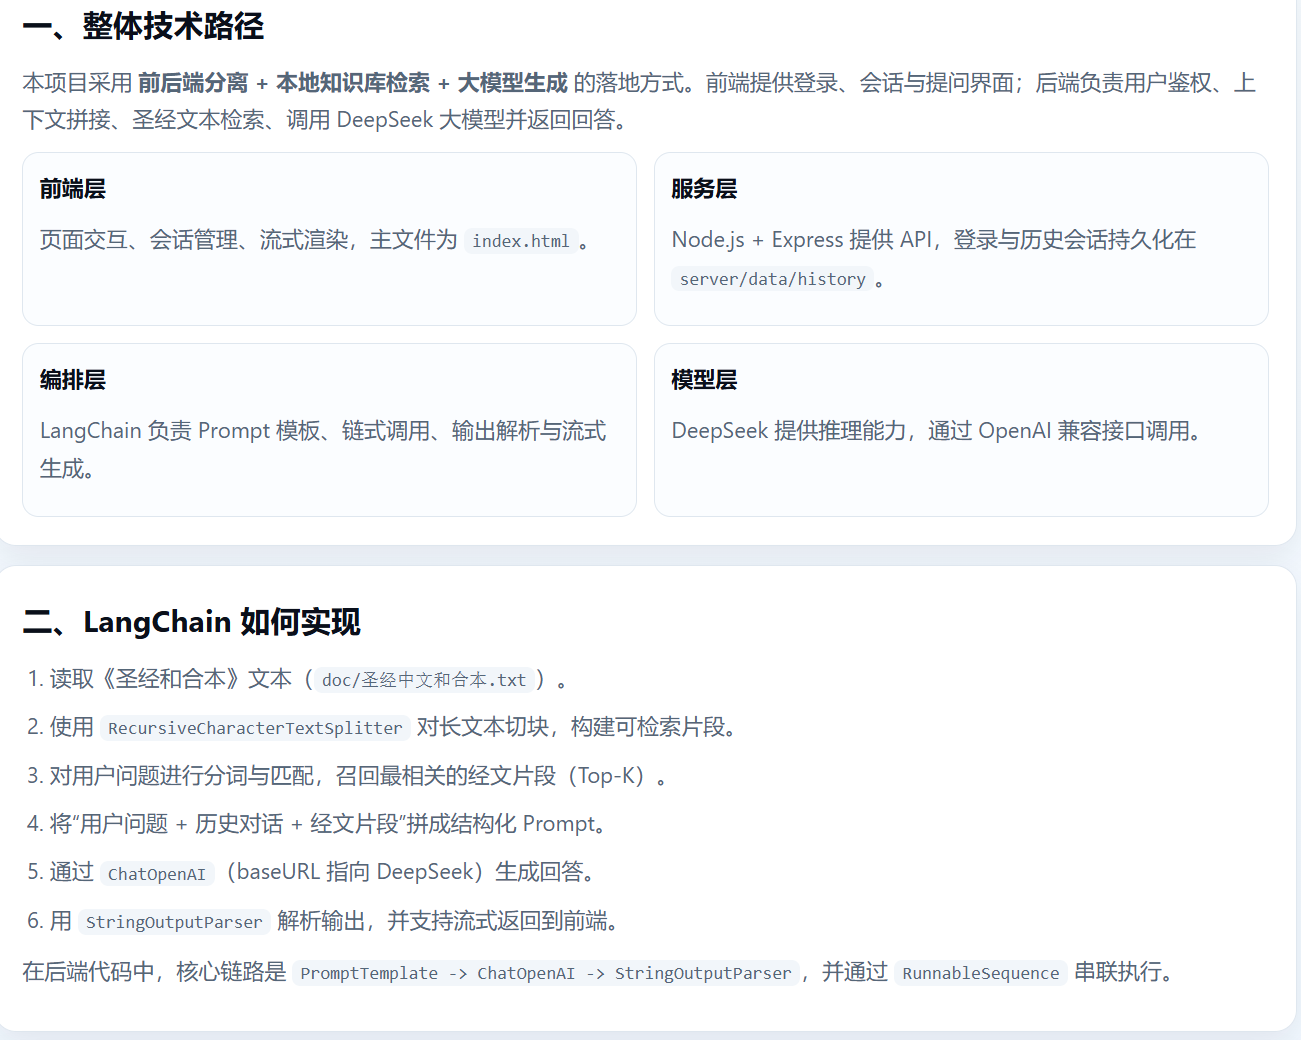Click the 'RunnableSequence' code tag
1301x1040 pixels.
[980, 973]
